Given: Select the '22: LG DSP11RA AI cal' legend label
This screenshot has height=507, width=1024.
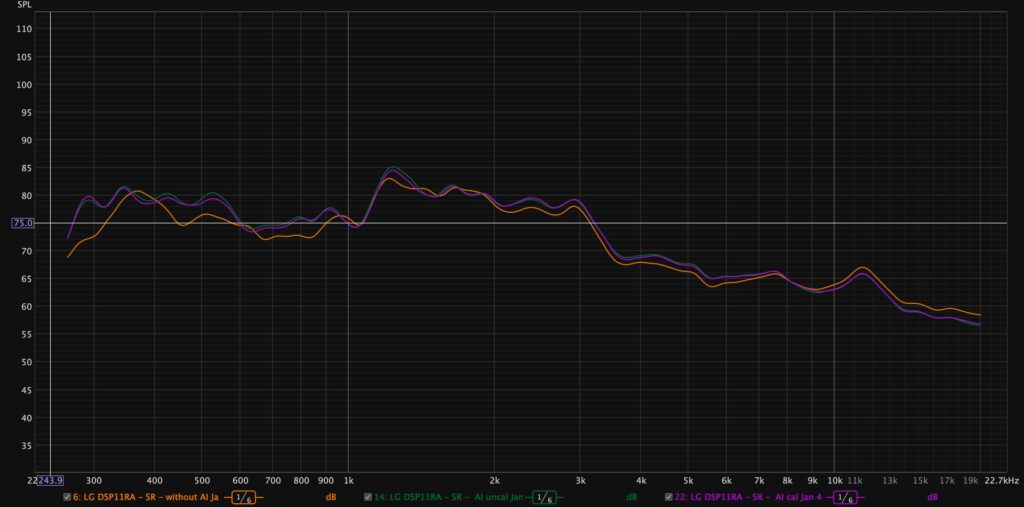Looking at the screenshot, I should [x=749, y=497].
